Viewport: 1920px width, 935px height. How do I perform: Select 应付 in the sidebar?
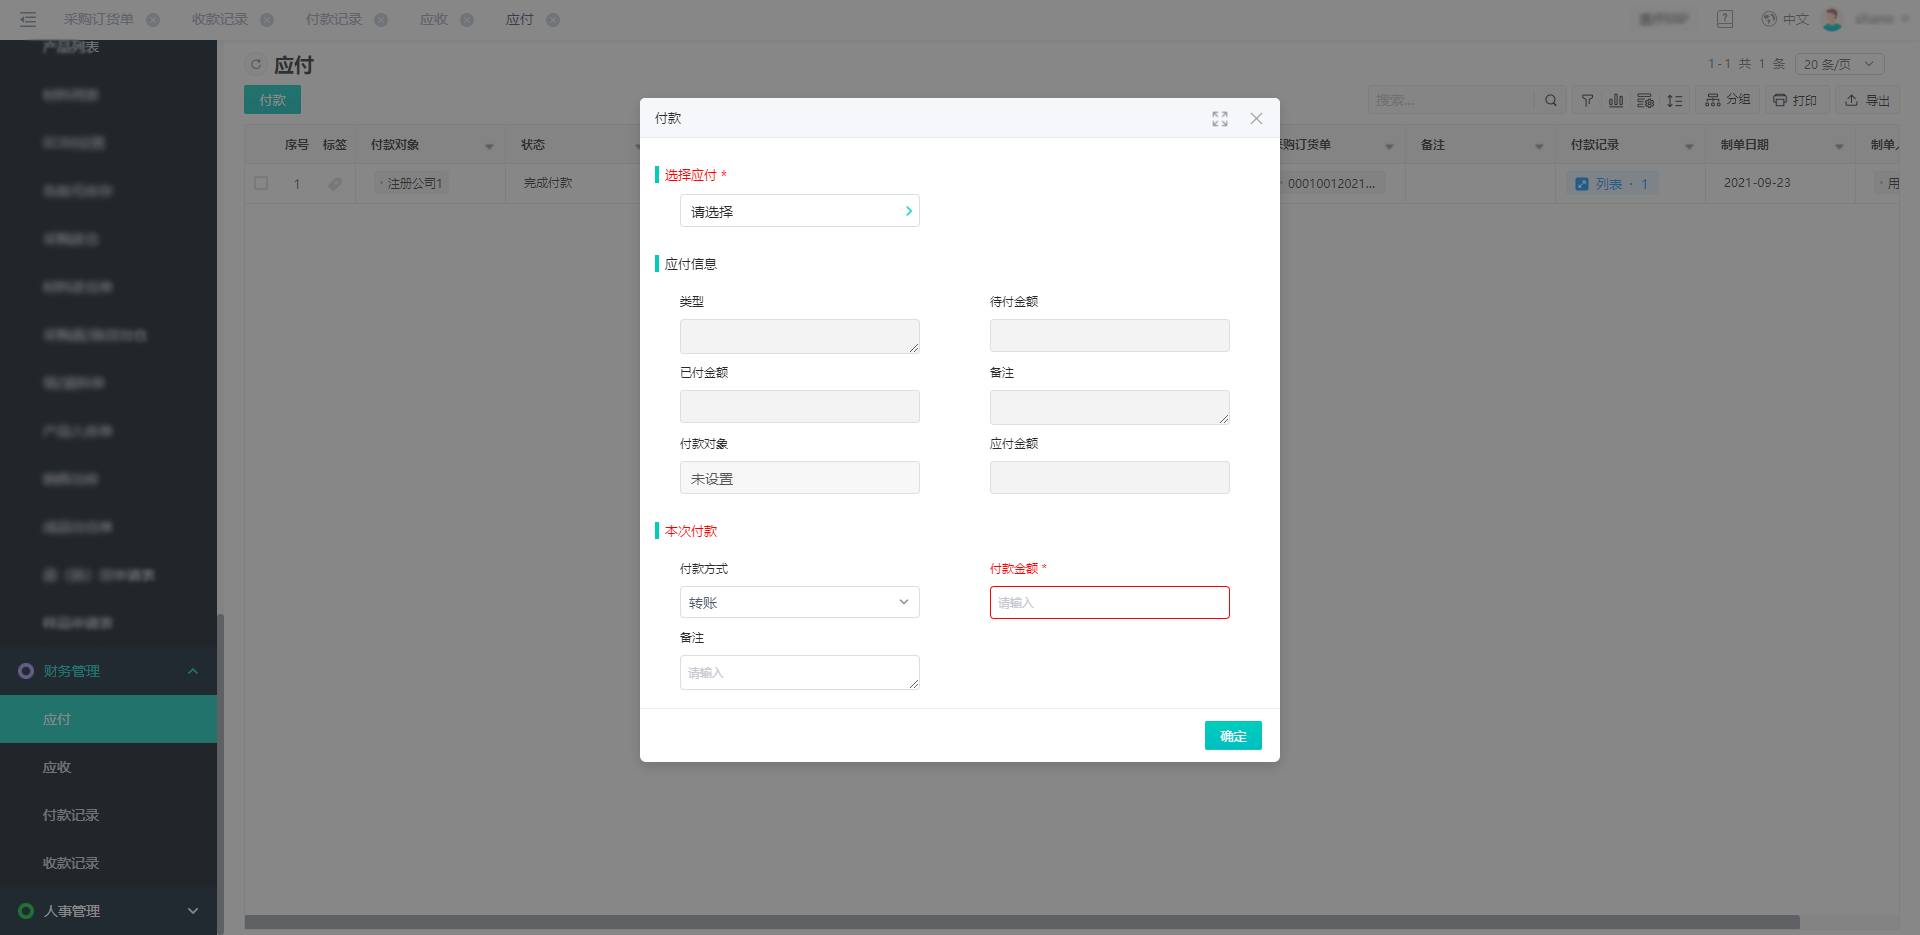coord(108,719)
